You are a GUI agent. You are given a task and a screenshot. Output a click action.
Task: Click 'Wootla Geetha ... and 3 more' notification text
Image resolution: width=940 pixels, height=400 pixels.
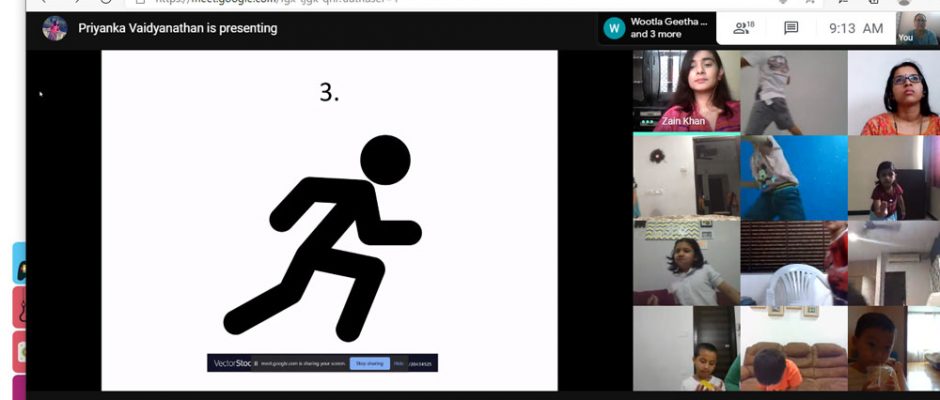point(668,28)
